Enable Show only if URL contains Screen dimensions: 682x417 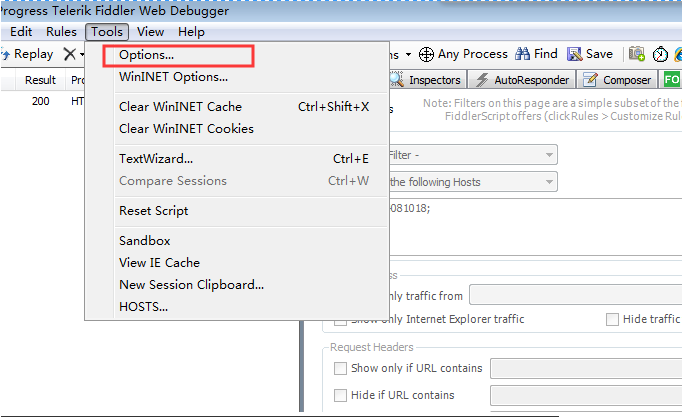click(x=340, y=368)
